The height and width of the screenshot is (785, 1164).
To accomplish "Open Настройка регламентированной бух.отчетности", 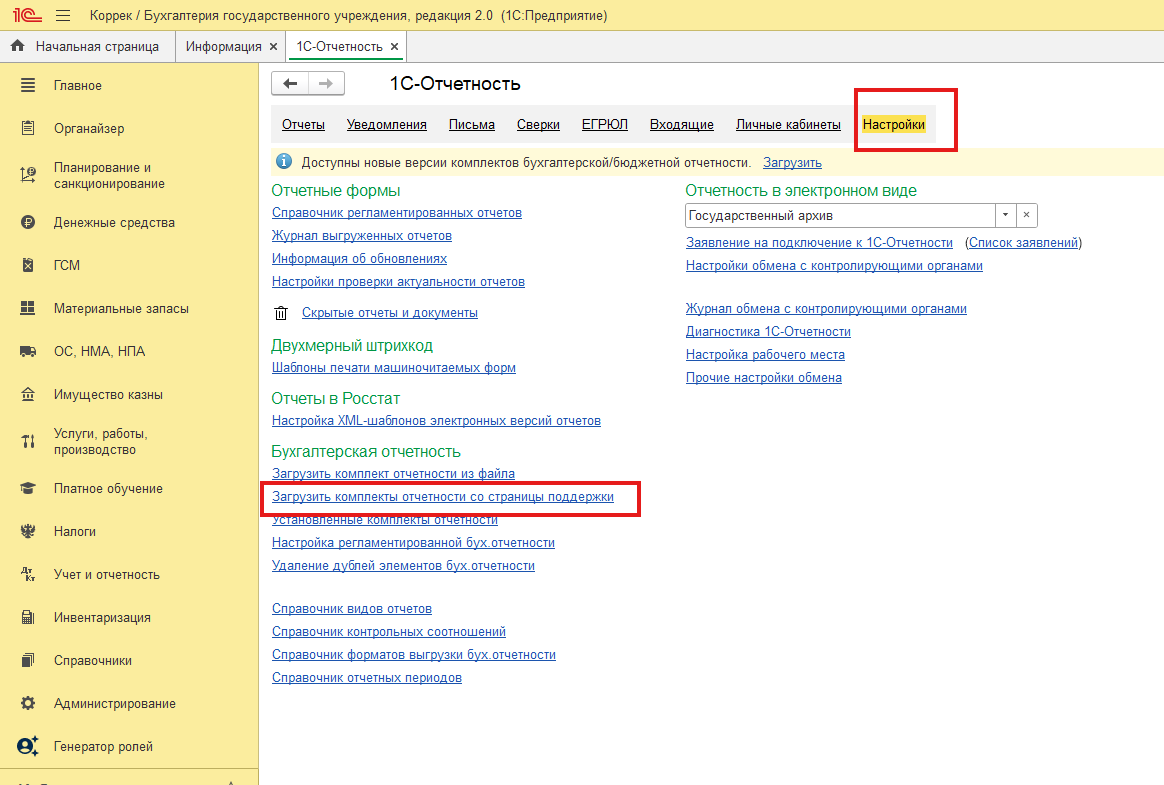I will click(413, 542).
